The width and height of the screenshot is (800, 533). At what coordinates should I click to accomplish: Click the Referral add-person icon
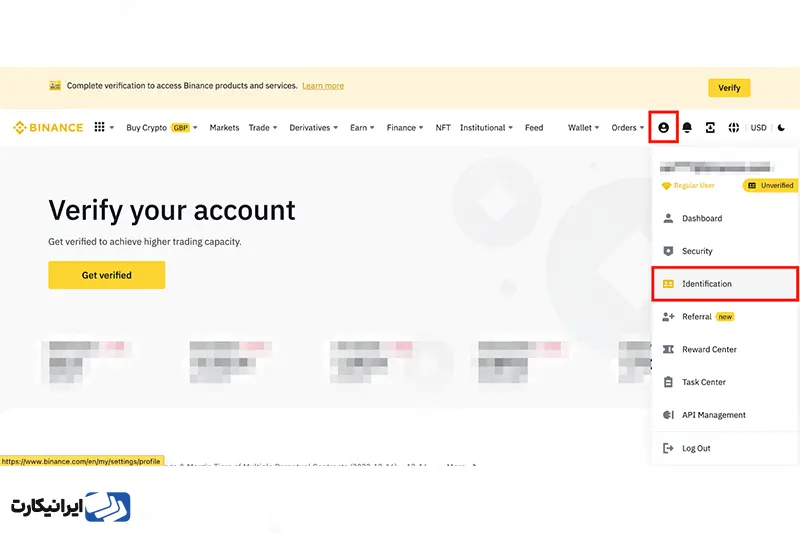point(668,317)
